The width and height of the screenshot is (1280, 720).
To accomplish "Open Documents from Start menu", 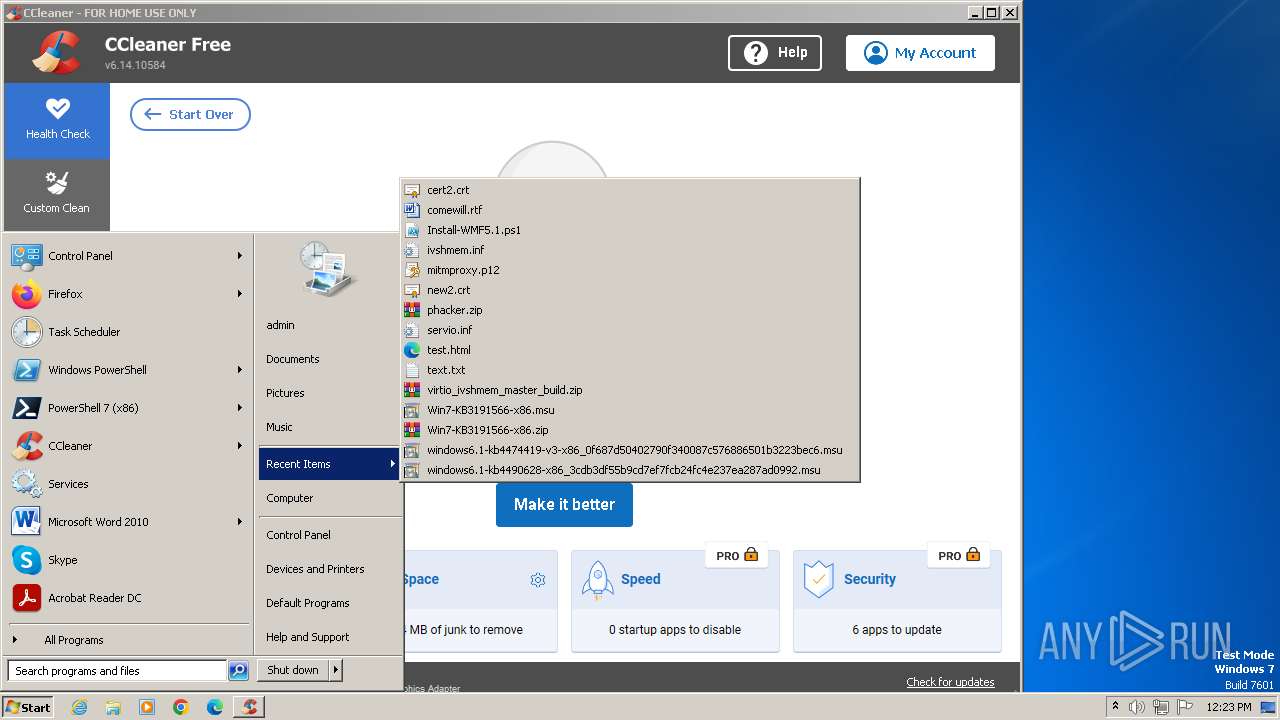I will click(x=330, y=359).
